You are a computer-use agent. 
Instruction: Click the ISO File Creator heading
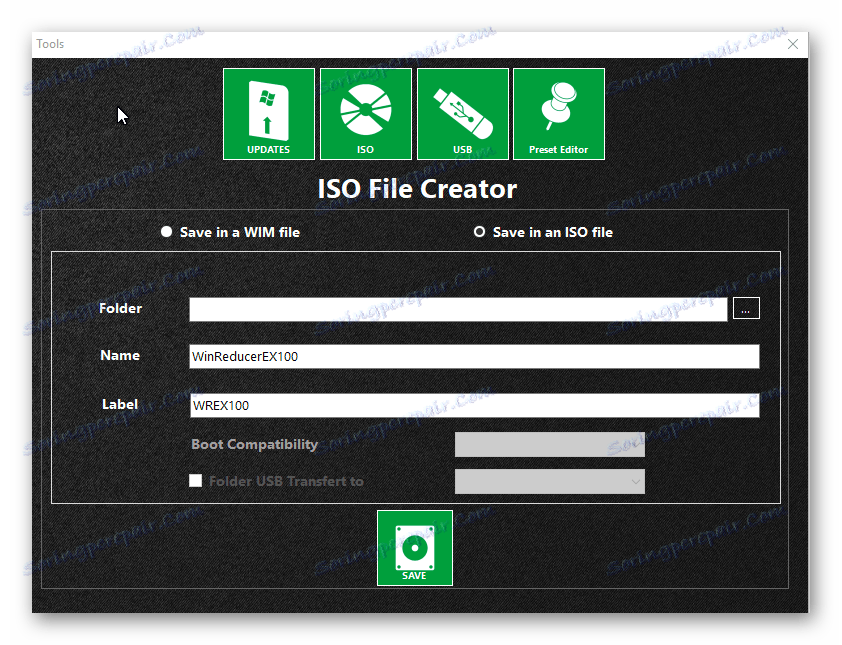416,189
